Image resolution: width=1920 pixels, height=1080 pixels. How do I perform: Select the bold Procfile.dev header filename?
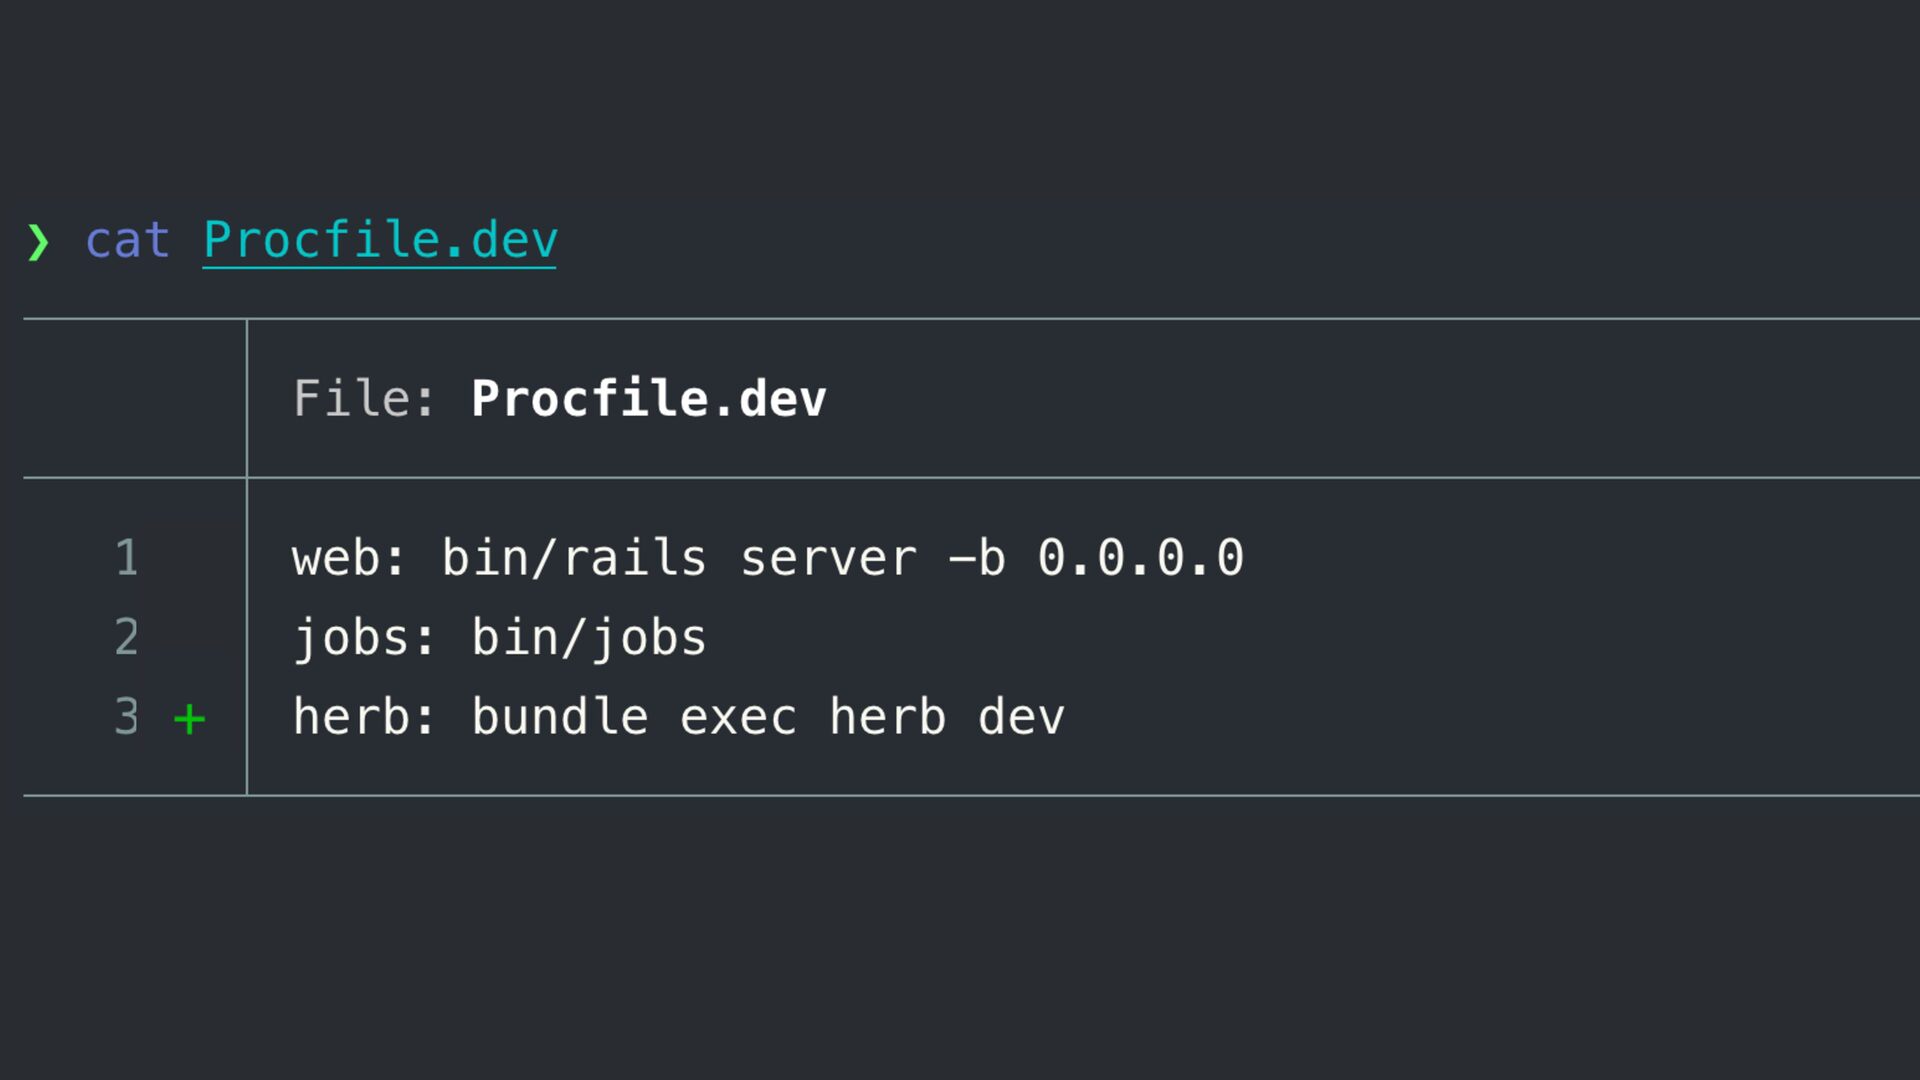648,399
